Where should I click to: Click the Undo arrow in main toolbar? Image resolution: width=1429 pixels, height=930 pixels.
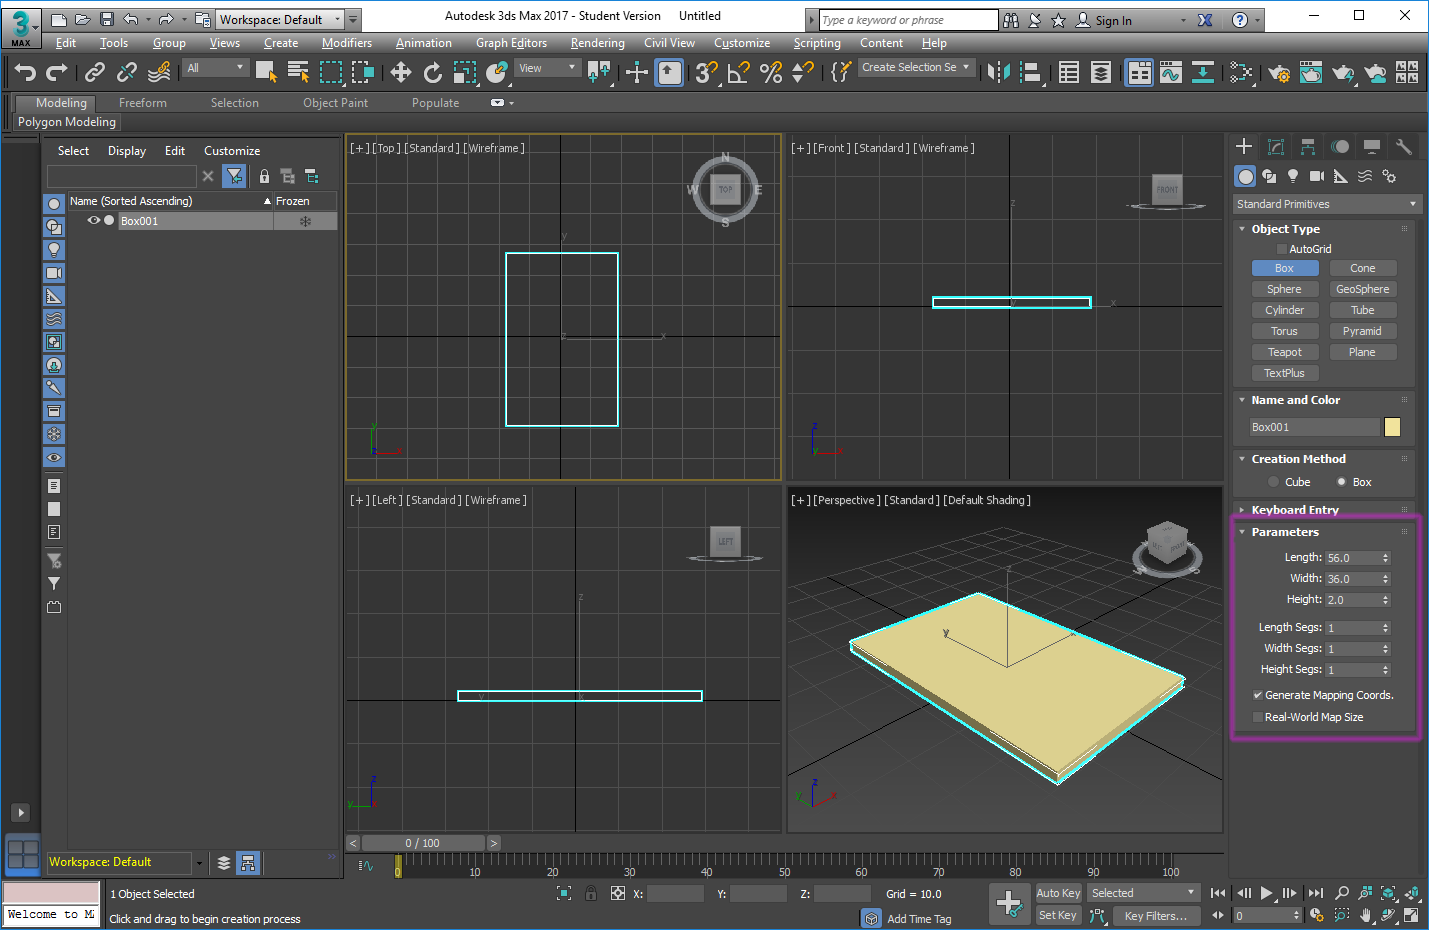26,72
